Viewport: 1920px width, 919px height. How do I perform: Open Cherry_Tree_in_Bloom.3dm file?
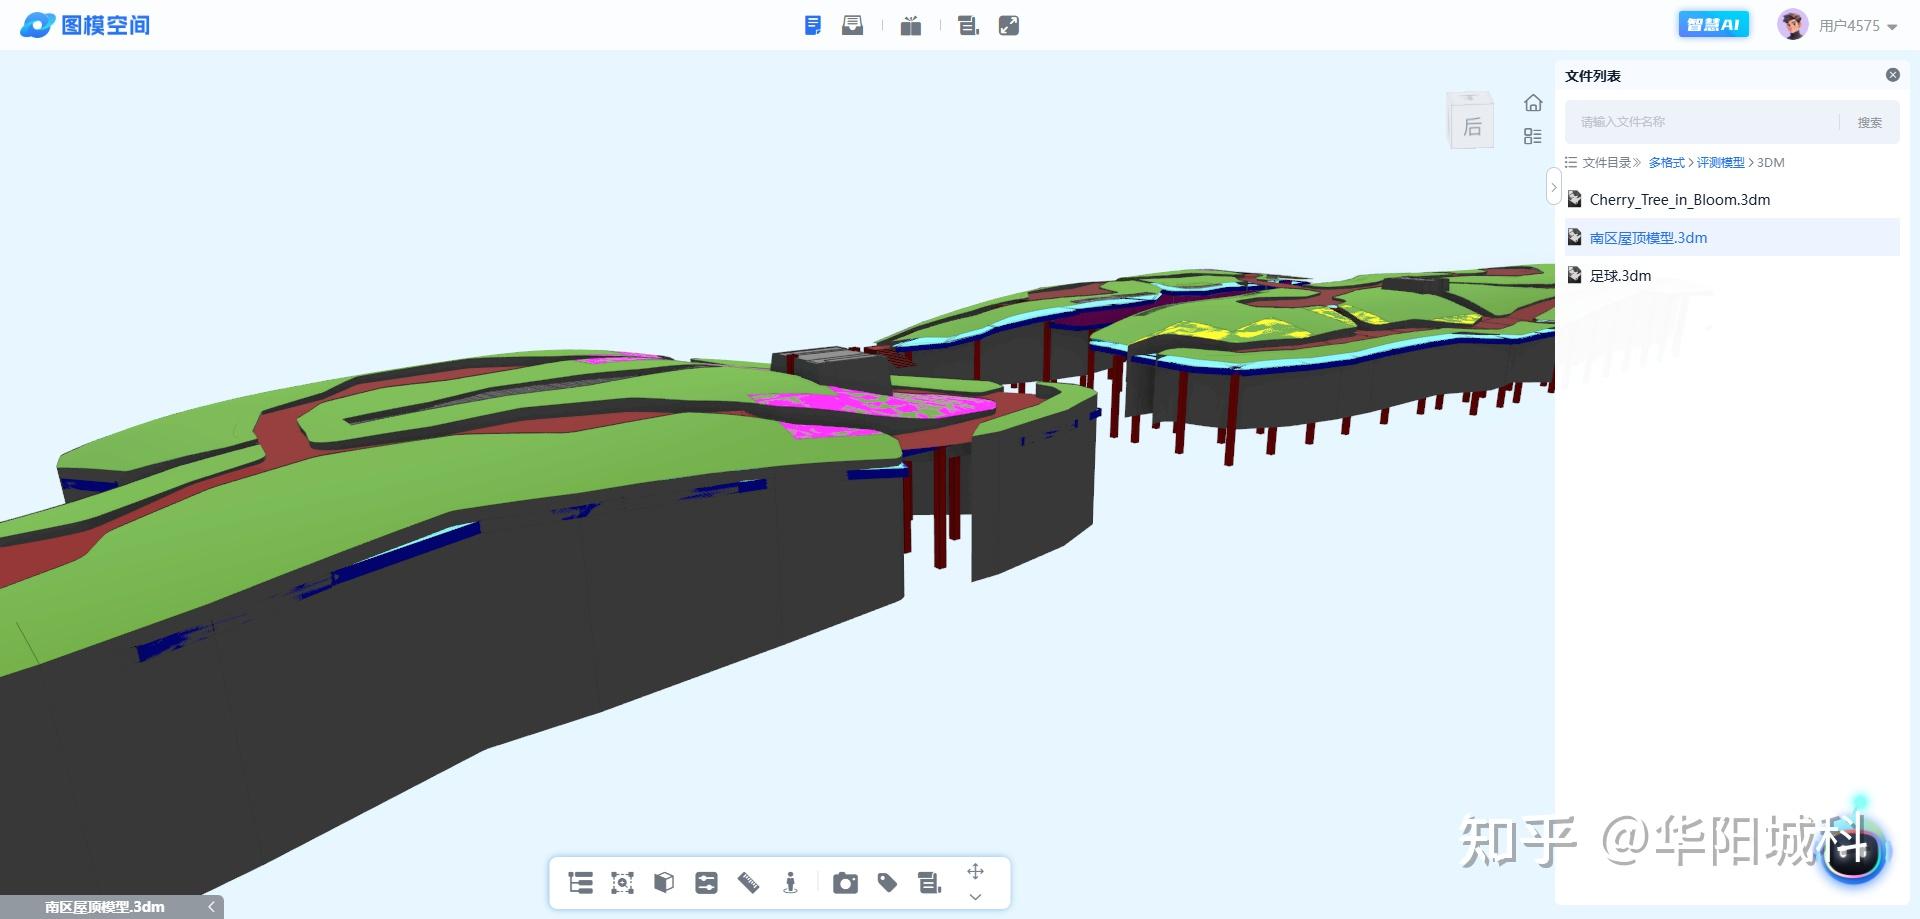tap(1679, 200)
